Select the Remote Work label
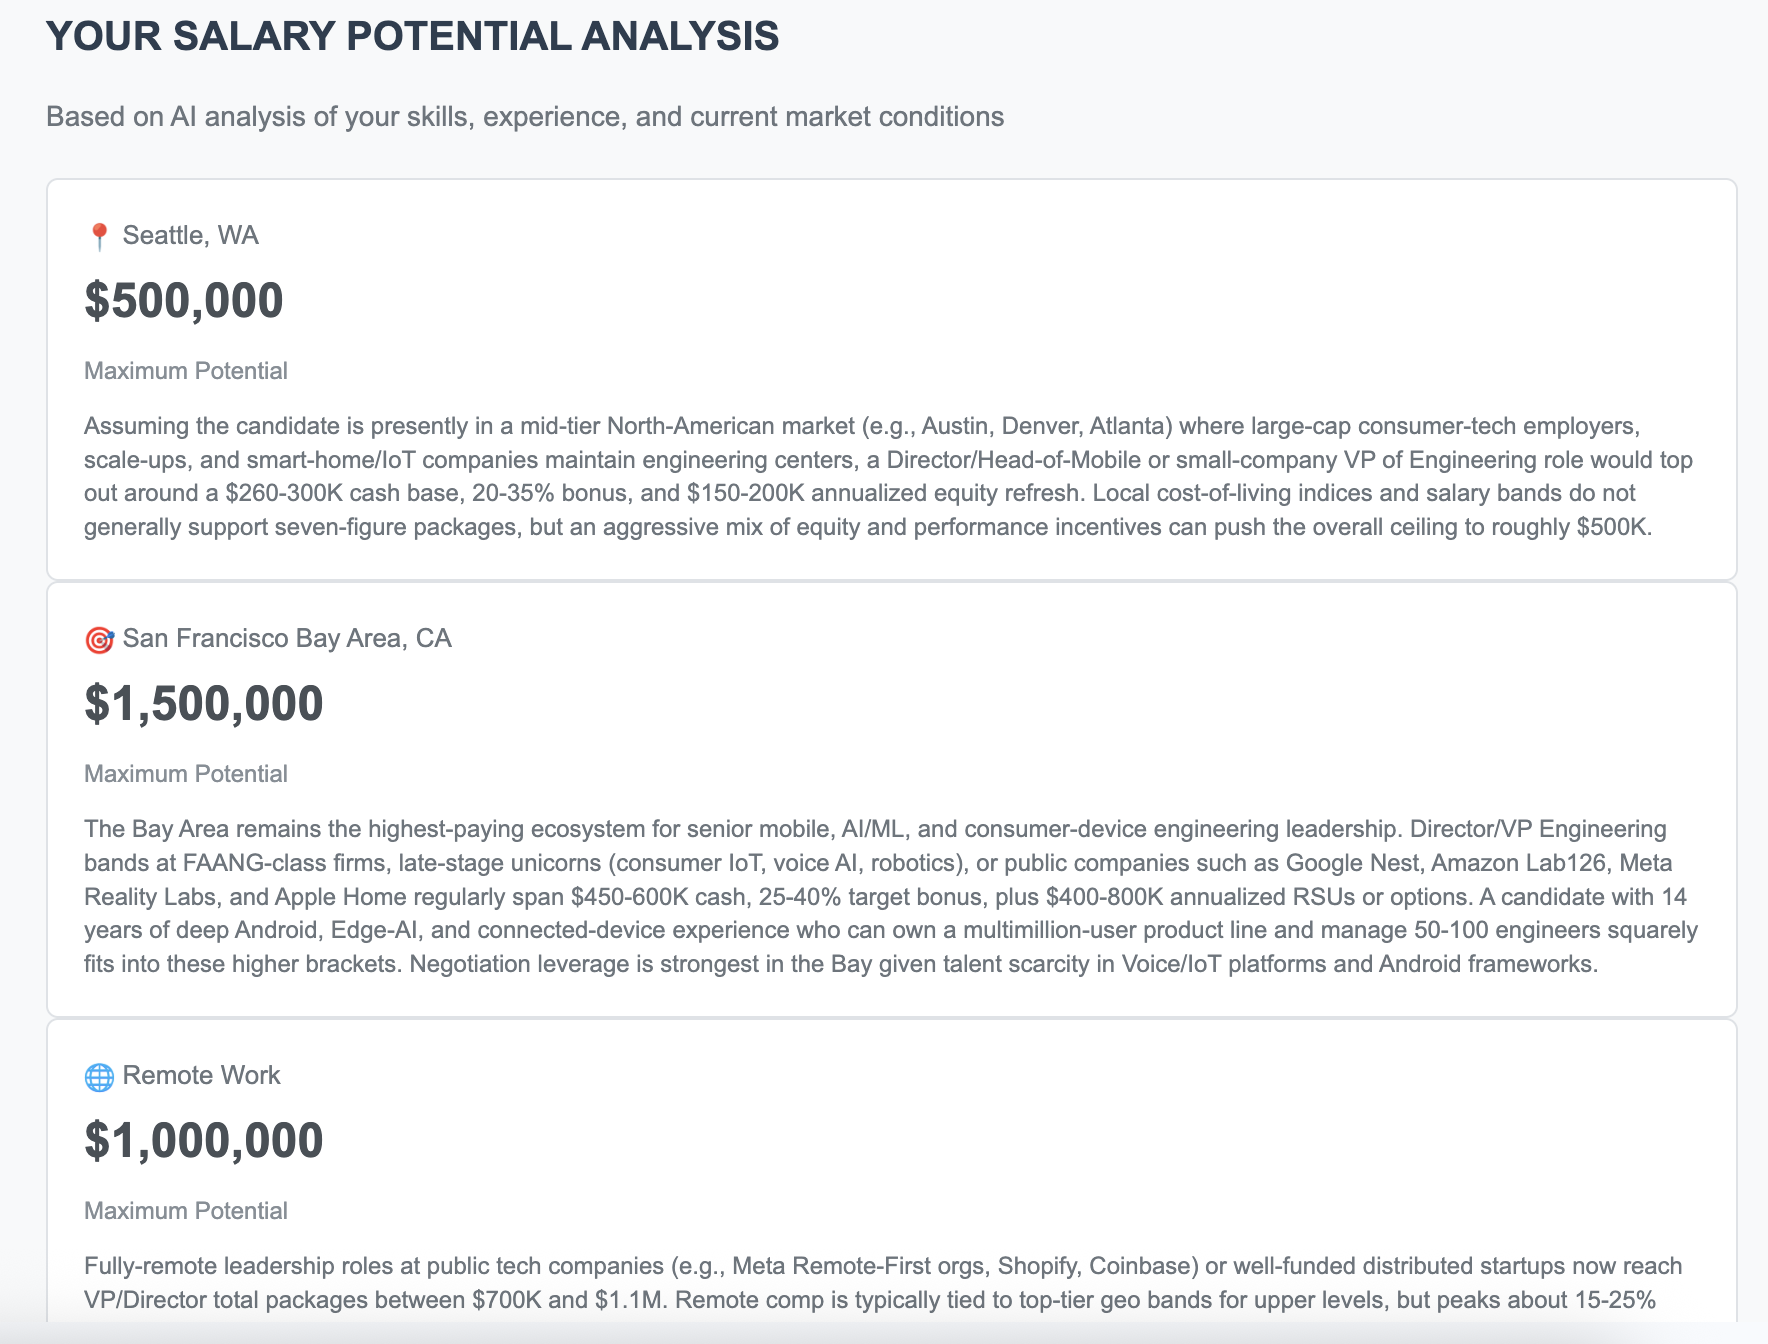Screen dimensions: 1768x1344 (x=201, y=1076)
